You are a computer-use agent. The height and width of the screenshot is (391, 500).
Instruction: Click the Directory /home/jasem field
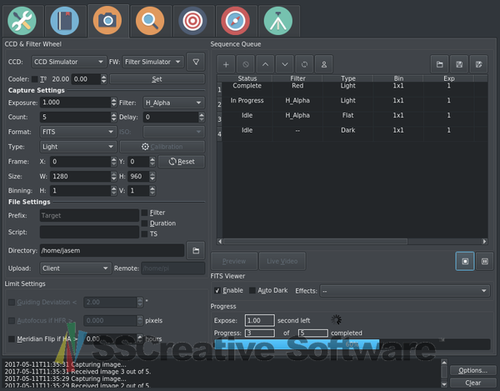pyautogui.click(x=112, y=251)
